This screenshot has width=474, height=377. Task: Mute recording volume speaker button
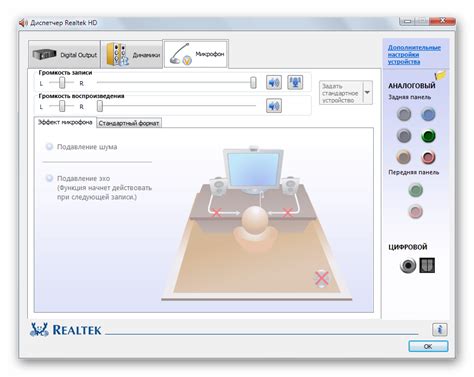[x=274, y=82]
